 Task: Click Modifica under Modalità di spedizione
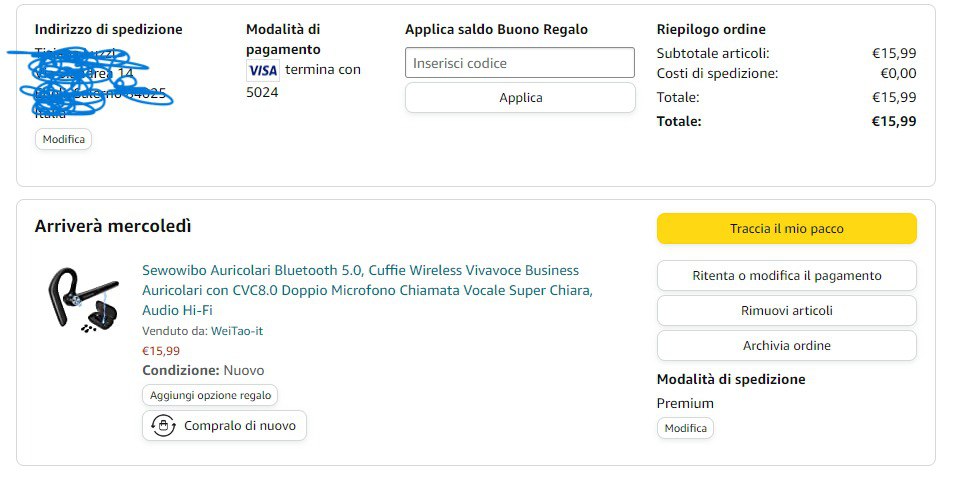[x=685, y=428]
